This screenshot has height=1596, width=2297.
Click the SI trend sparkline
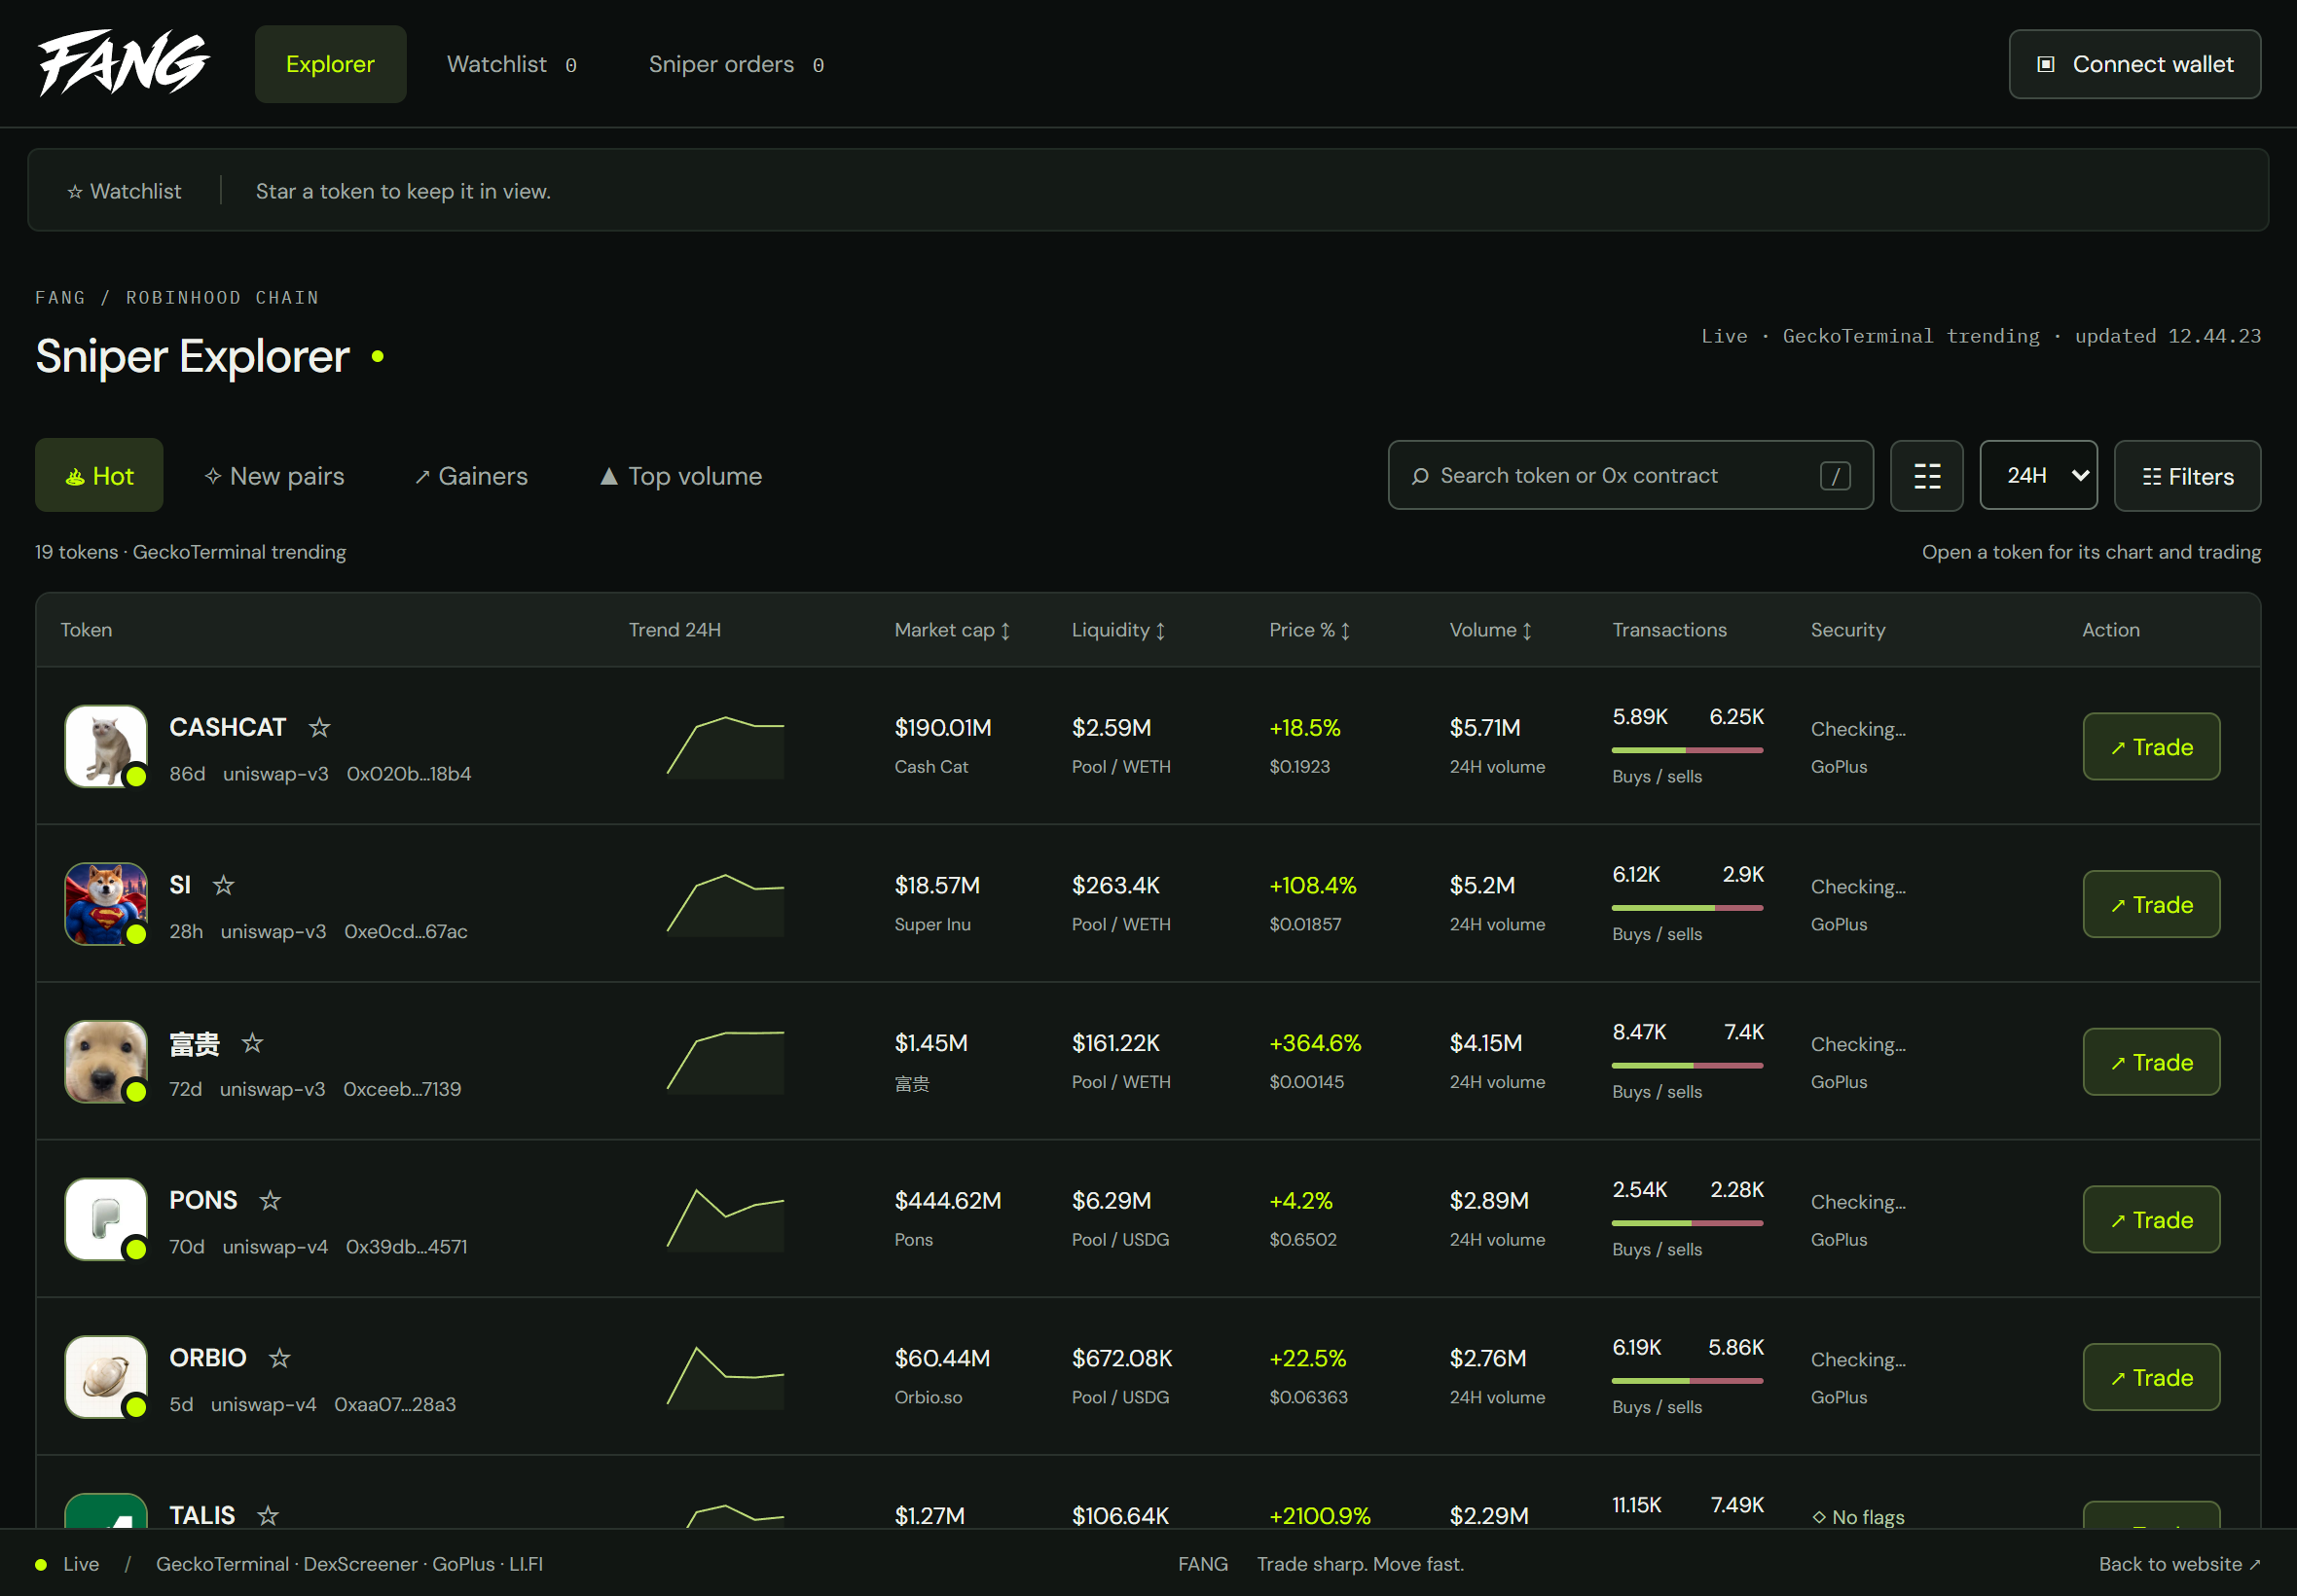click(725, 904)
